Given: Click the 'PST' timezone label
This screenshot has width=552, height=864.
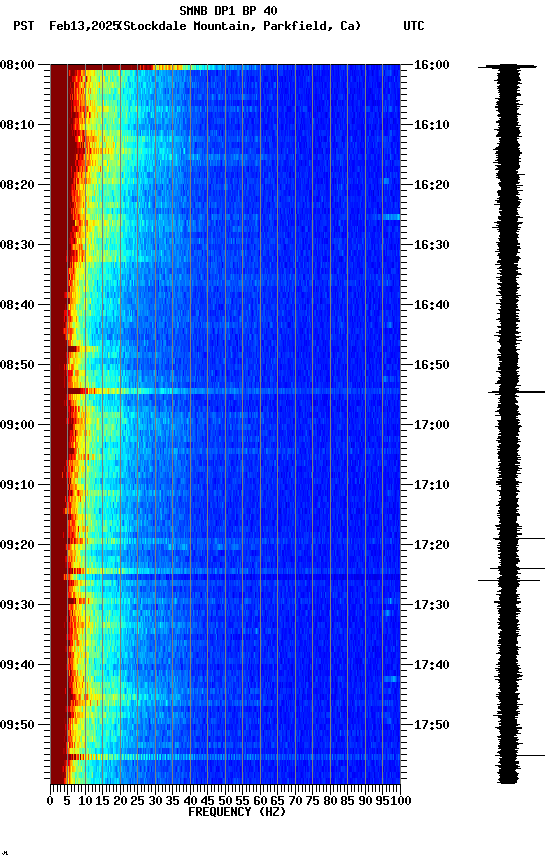Looking at the screenshot, I should 24,26.
